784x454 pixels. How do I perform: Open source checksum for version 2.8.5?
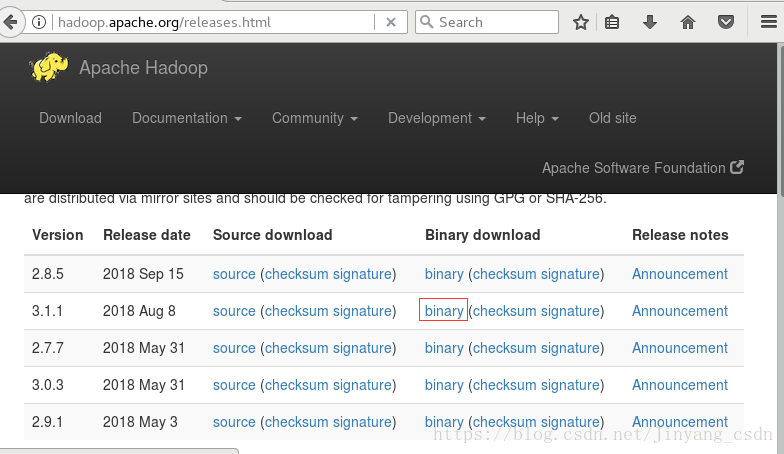(x=296, y=274)
